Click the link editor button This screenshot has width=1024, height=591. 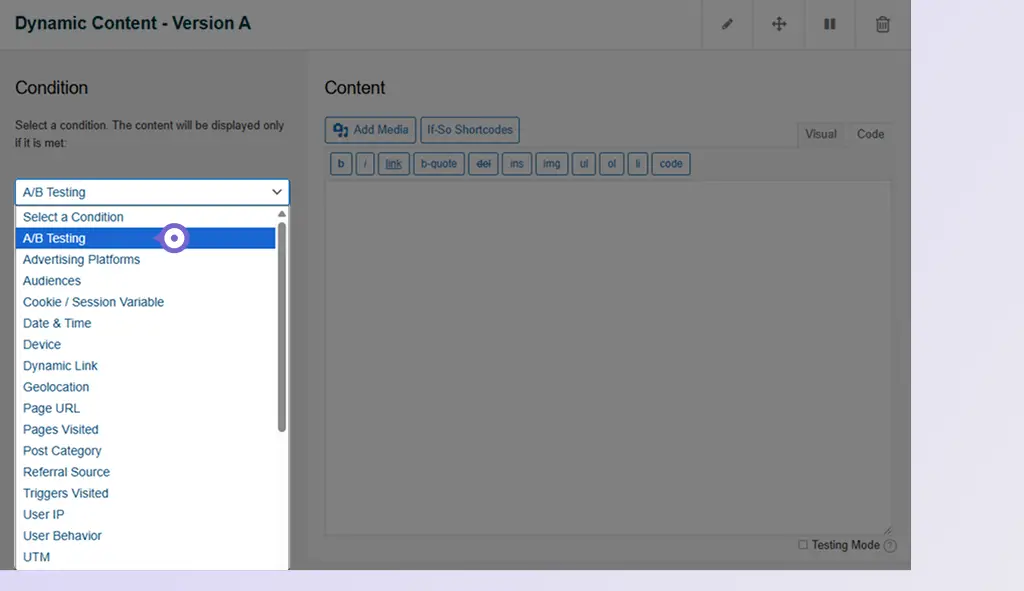click(393, 164)
